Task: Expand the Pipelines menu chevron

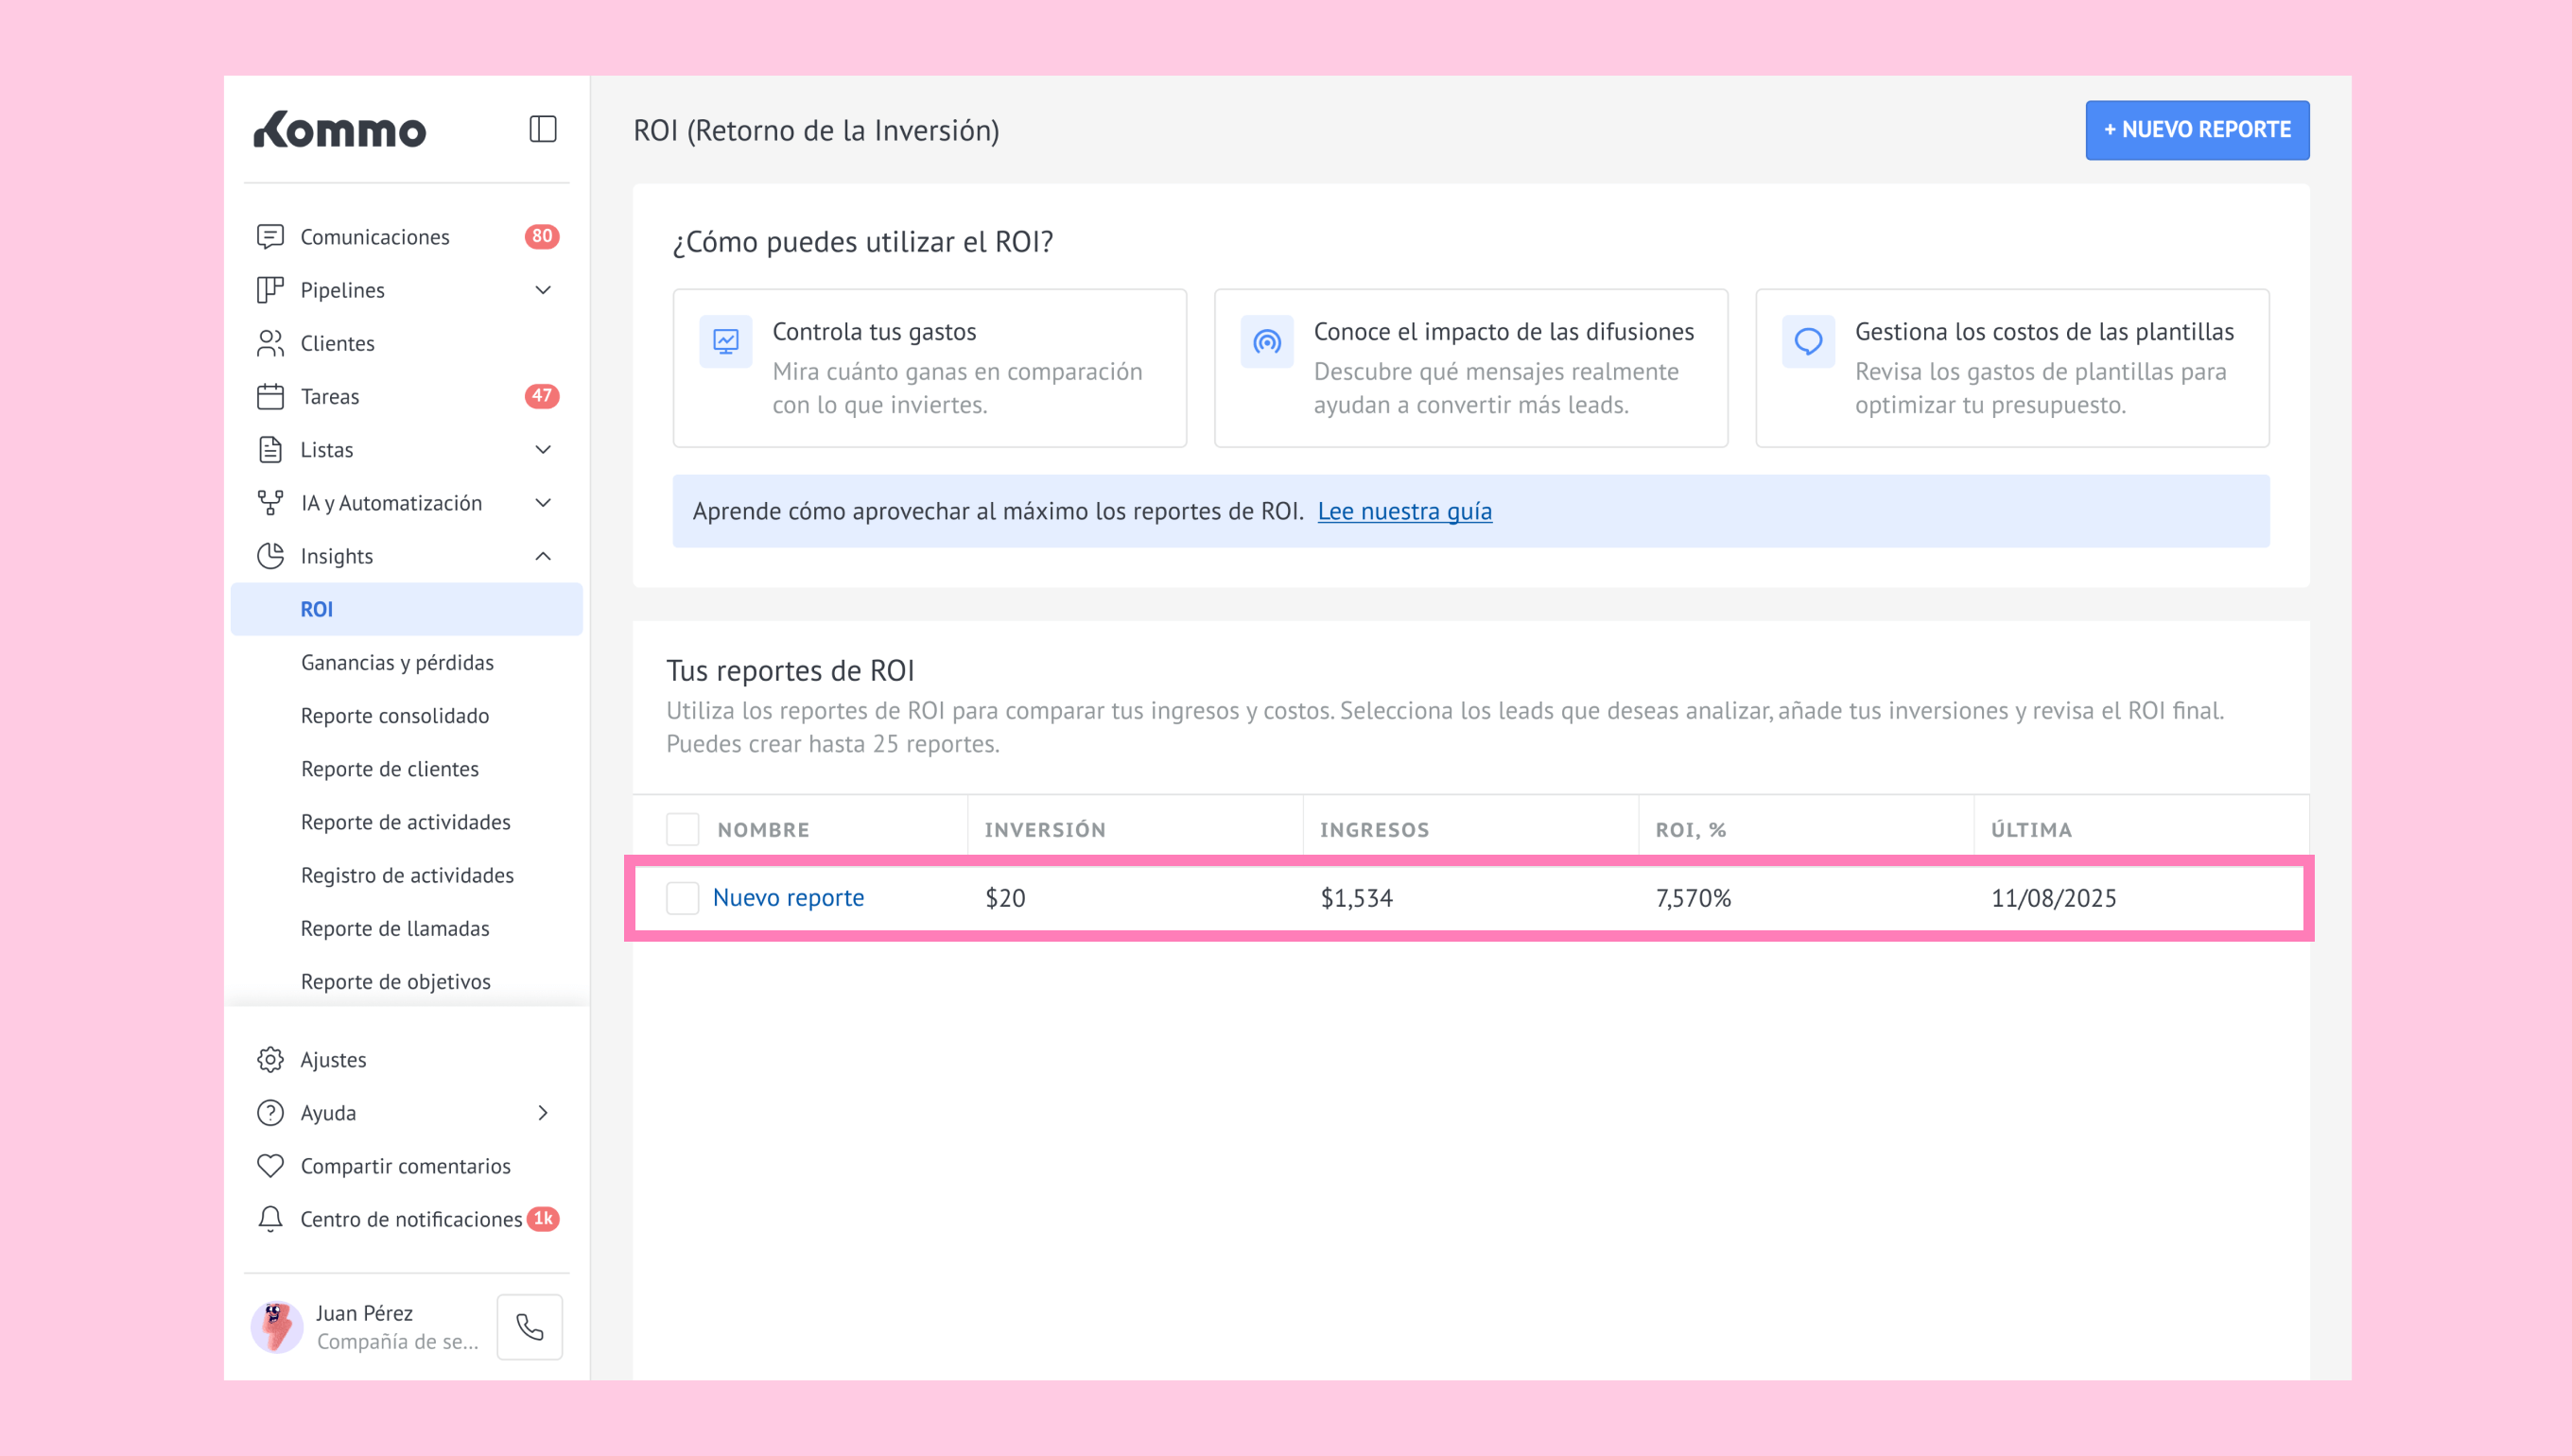Action: pos(543,290)
